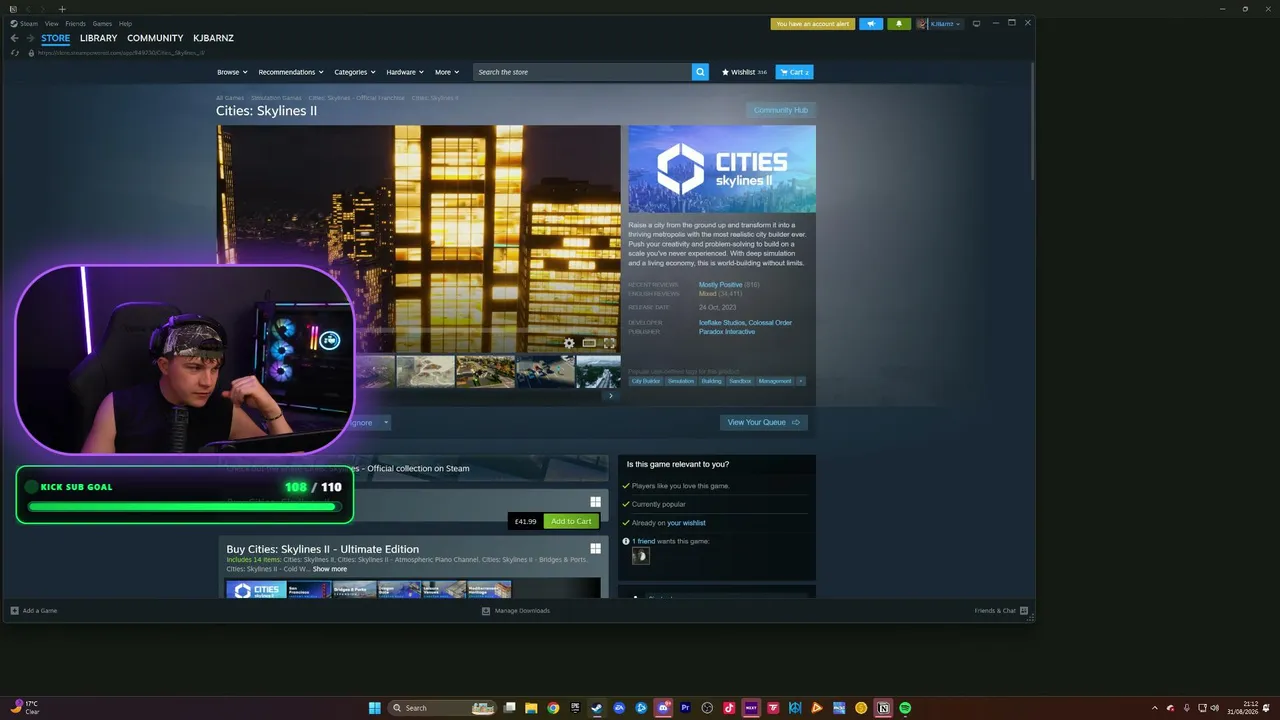
Task: Open the Steam menu
Action: click(x=29, y=23)
